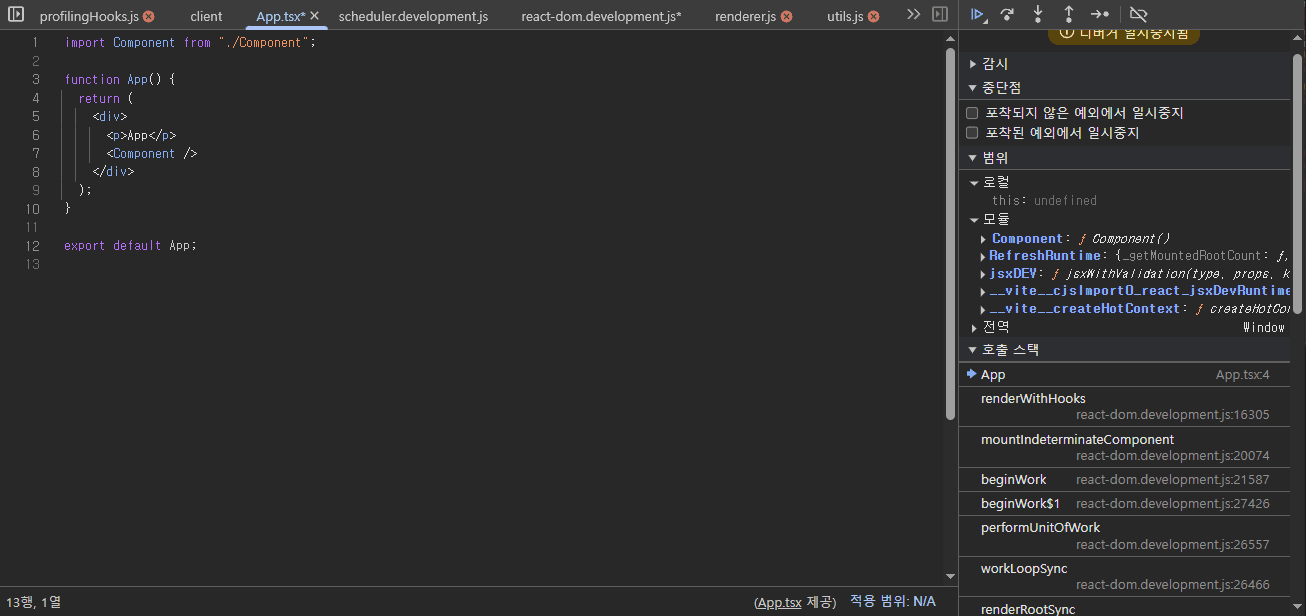The height and width of the screenshot is (616, 1306).
Task: Hide the debugger sidebar panel icon
Action: pos(939,15)
